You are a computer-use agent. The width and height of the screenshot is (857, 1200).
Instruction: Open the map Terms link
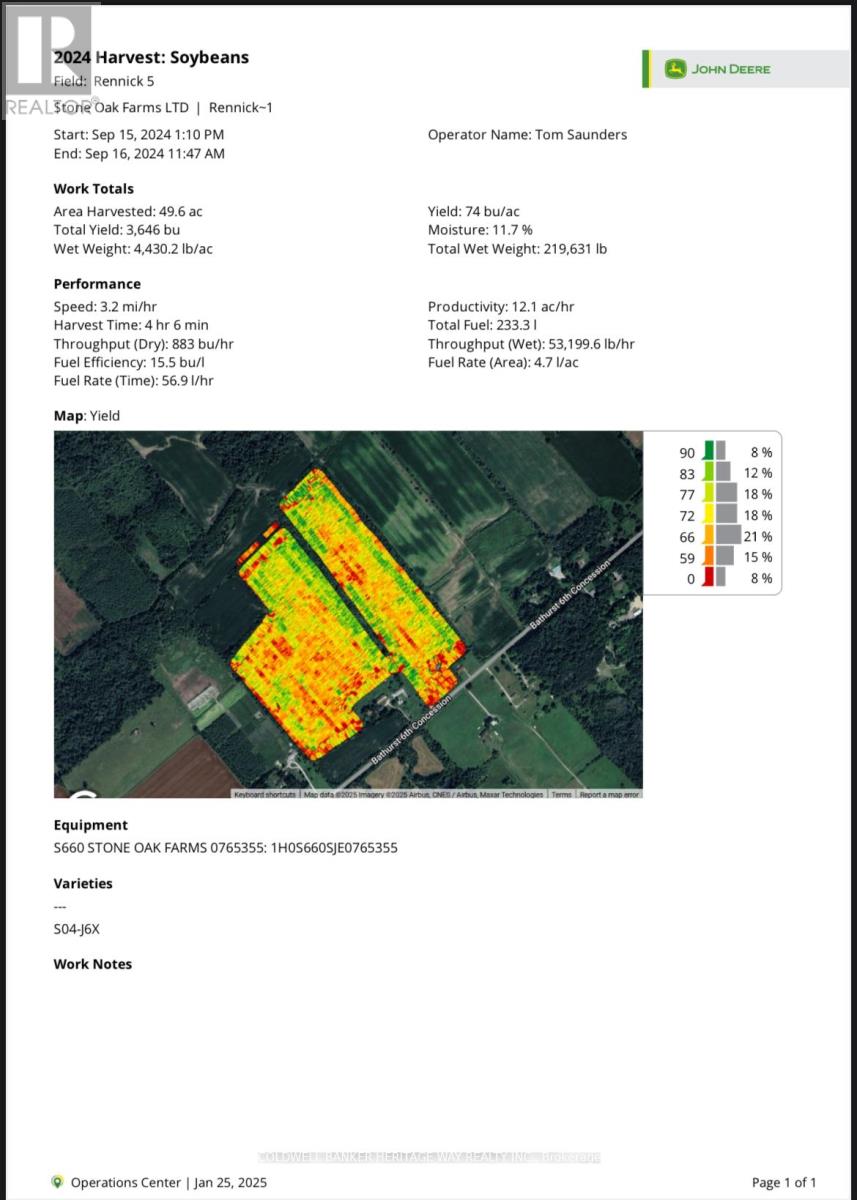coord(561,795)
